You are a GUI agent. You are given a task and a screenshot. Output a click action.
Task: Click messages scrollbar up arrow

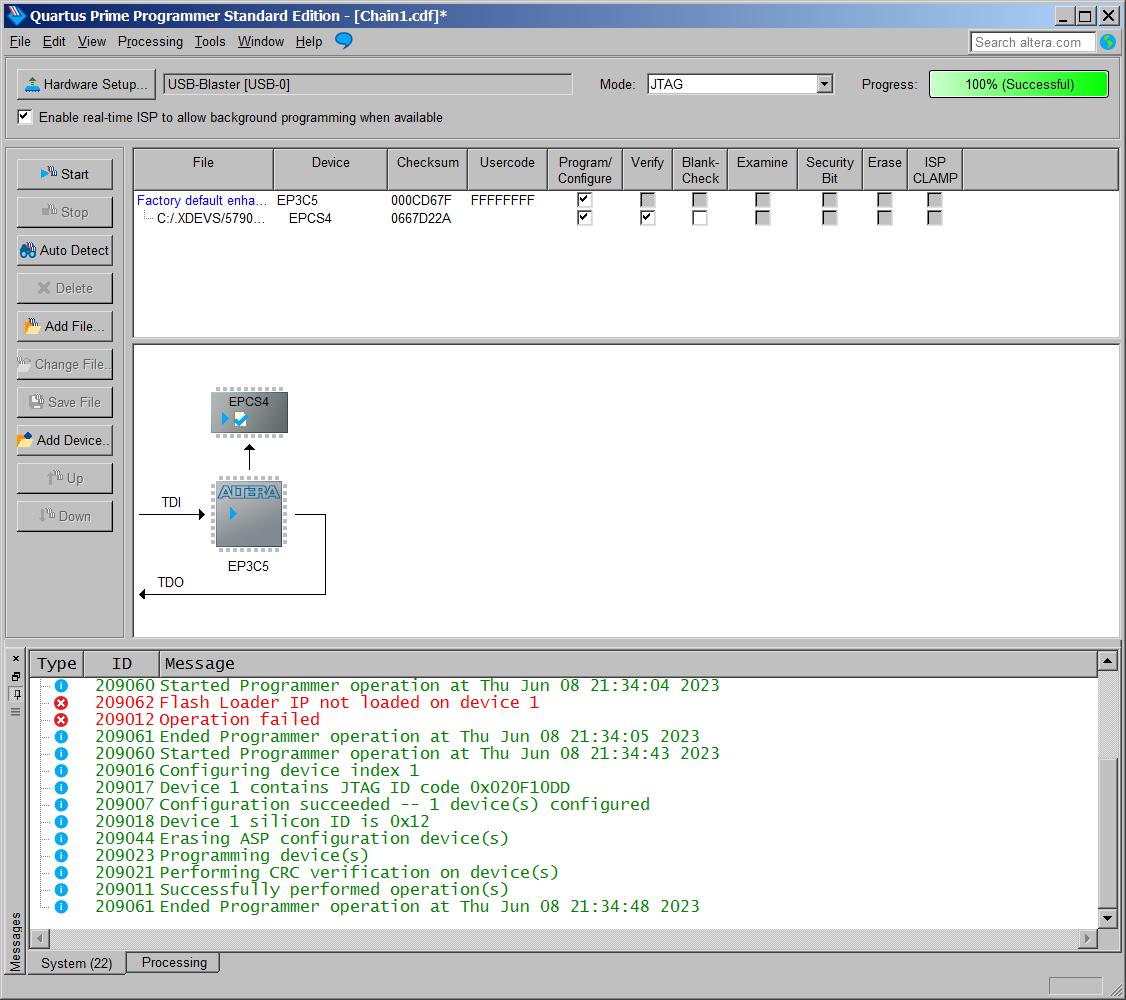(x=1107, y=660)
